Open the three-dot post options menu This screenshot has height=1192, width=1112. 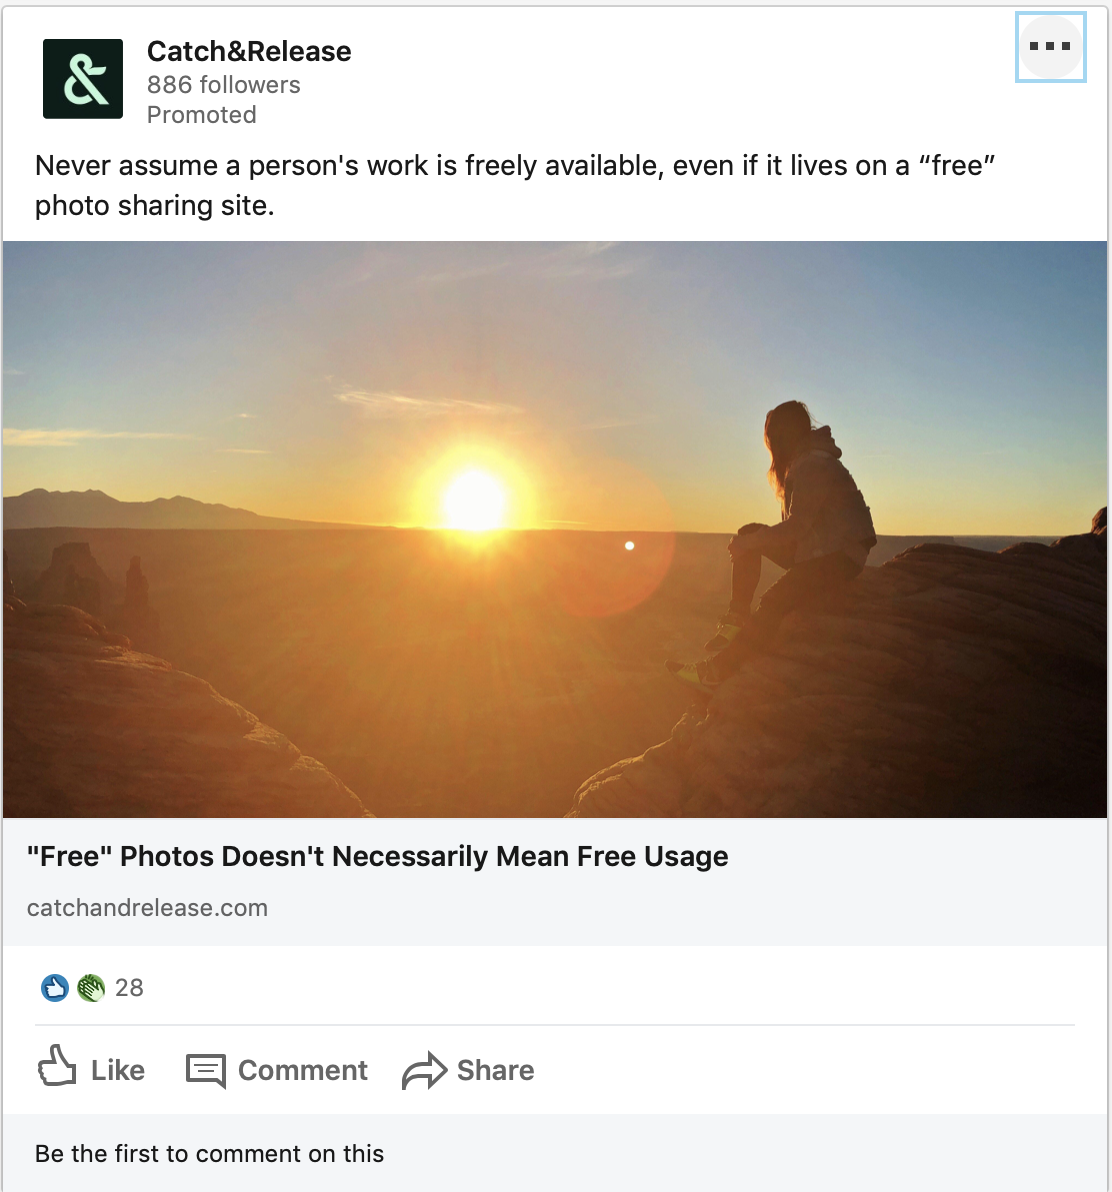[1050, 46]
